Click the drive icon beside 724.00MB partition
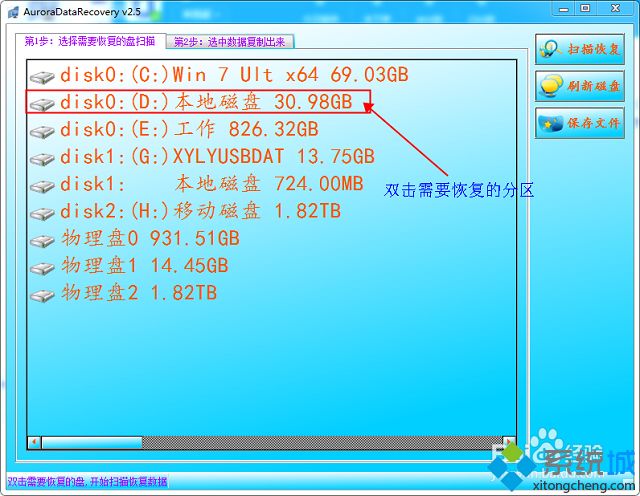This screenshot has width=640, height=496. coord(42,186)
